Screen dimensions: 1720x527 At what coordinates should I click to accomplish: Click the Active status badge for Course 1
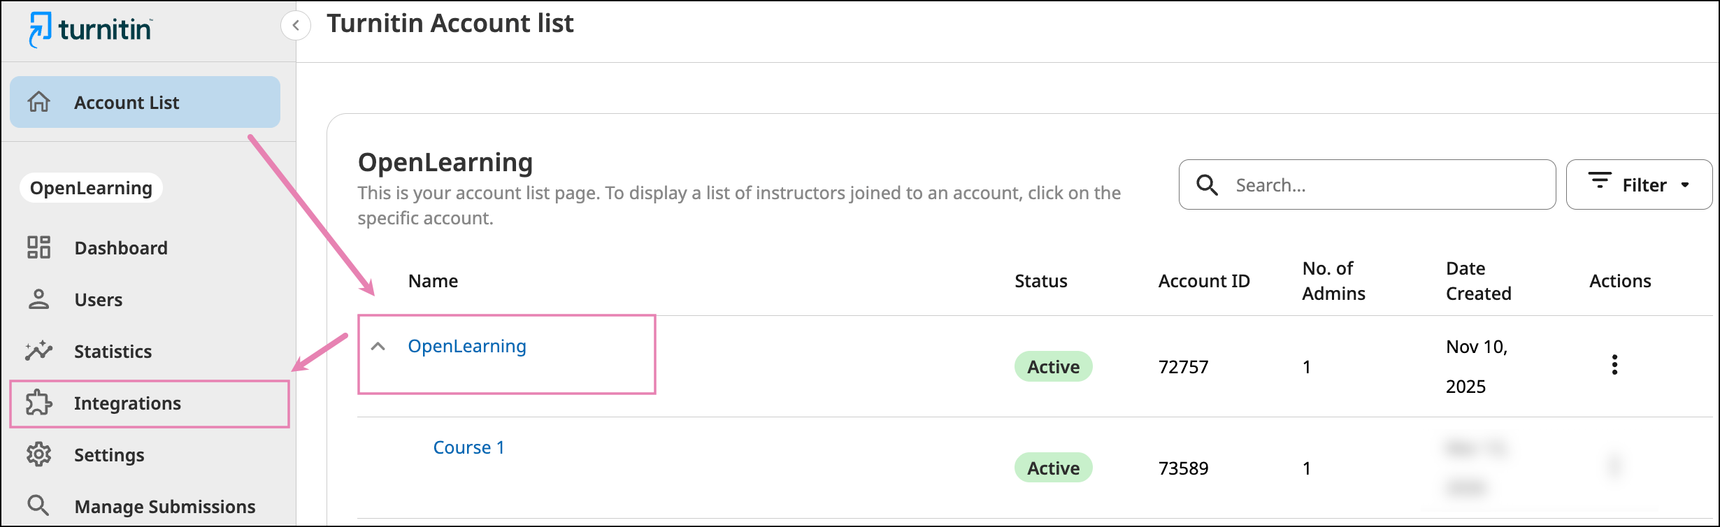click(x=1053, y=468)
